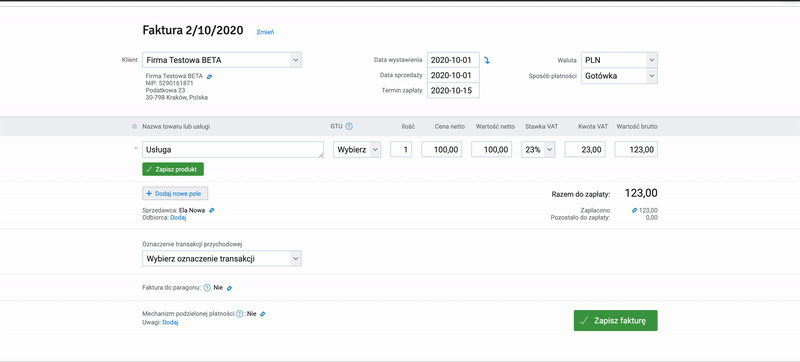
Task: Expand the Stawka VAT 23% dropdown
Action: pos(538,149)
